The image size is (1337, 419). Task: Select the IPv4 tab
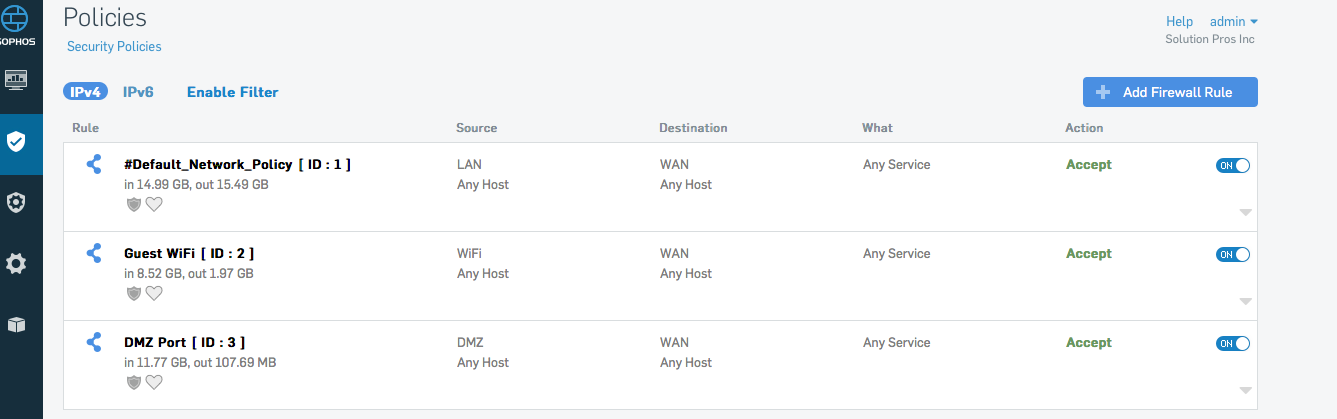86,92
